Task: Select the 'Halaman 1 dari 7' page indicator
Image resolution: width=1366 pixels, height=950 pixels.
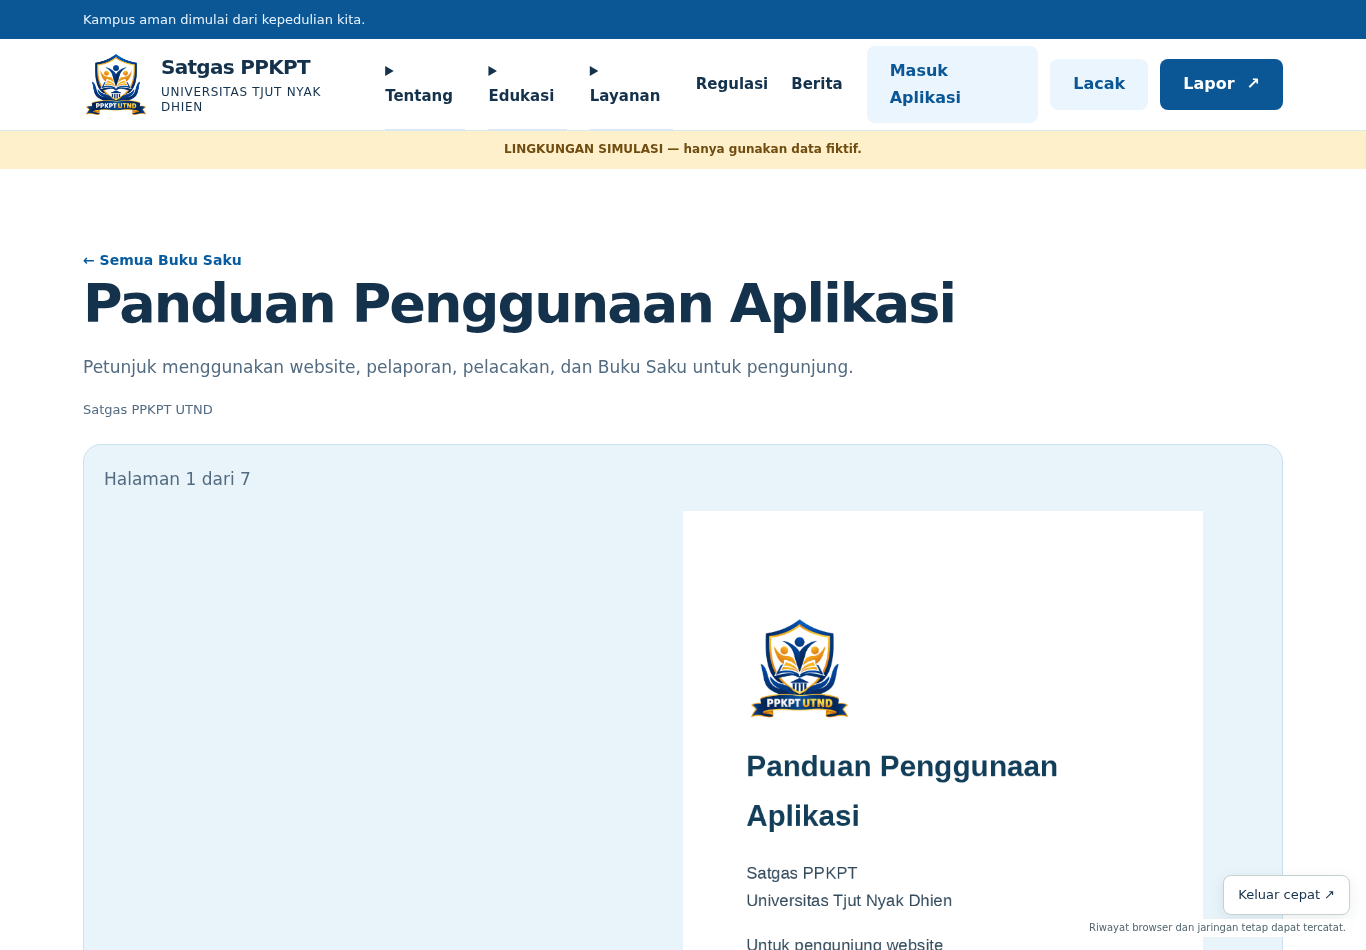Action: pos(177,479)
